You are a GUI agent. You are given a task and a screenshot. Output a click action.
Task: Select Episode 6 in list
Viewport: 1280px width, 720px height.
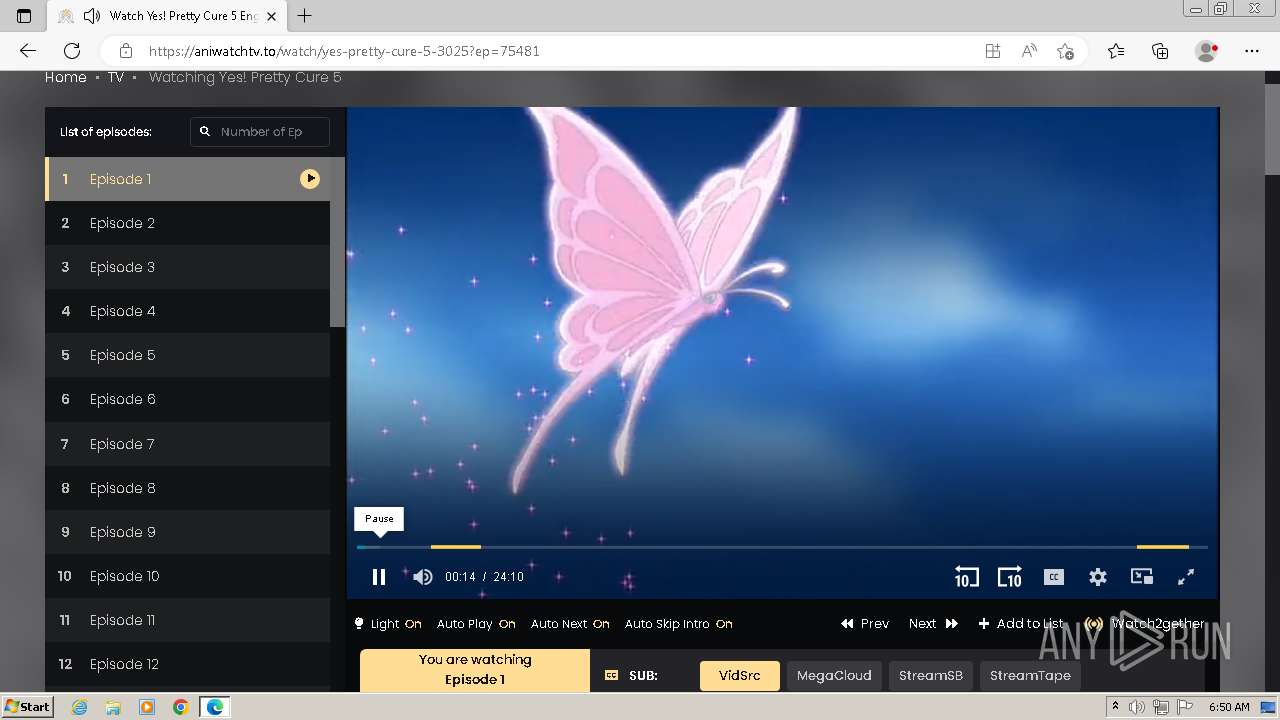tap(188, 399)
